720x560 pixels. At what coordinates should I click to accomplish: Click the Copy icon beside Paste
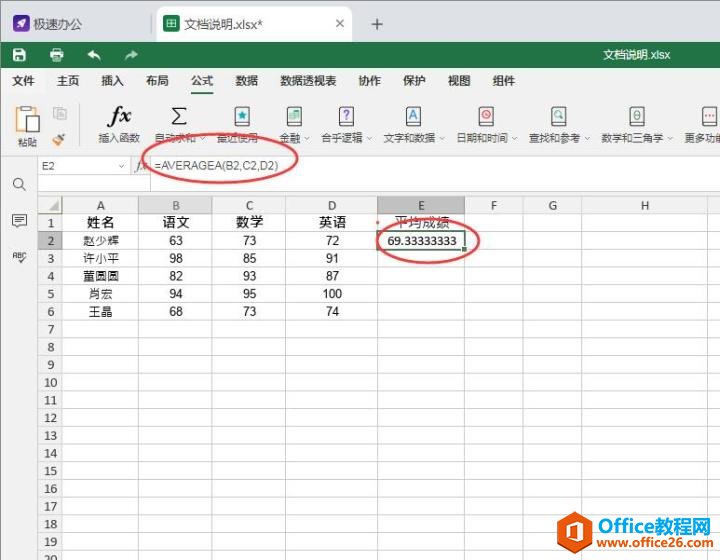60,113
